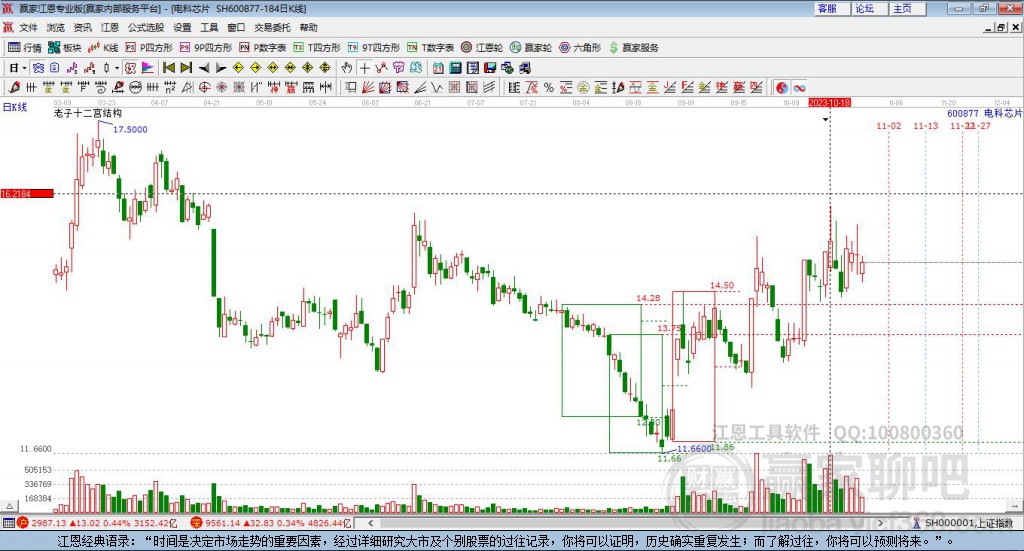The image size is (1024, 551).
Task: Click SH000001 上证指数 status entry
Action: point(965,523)
